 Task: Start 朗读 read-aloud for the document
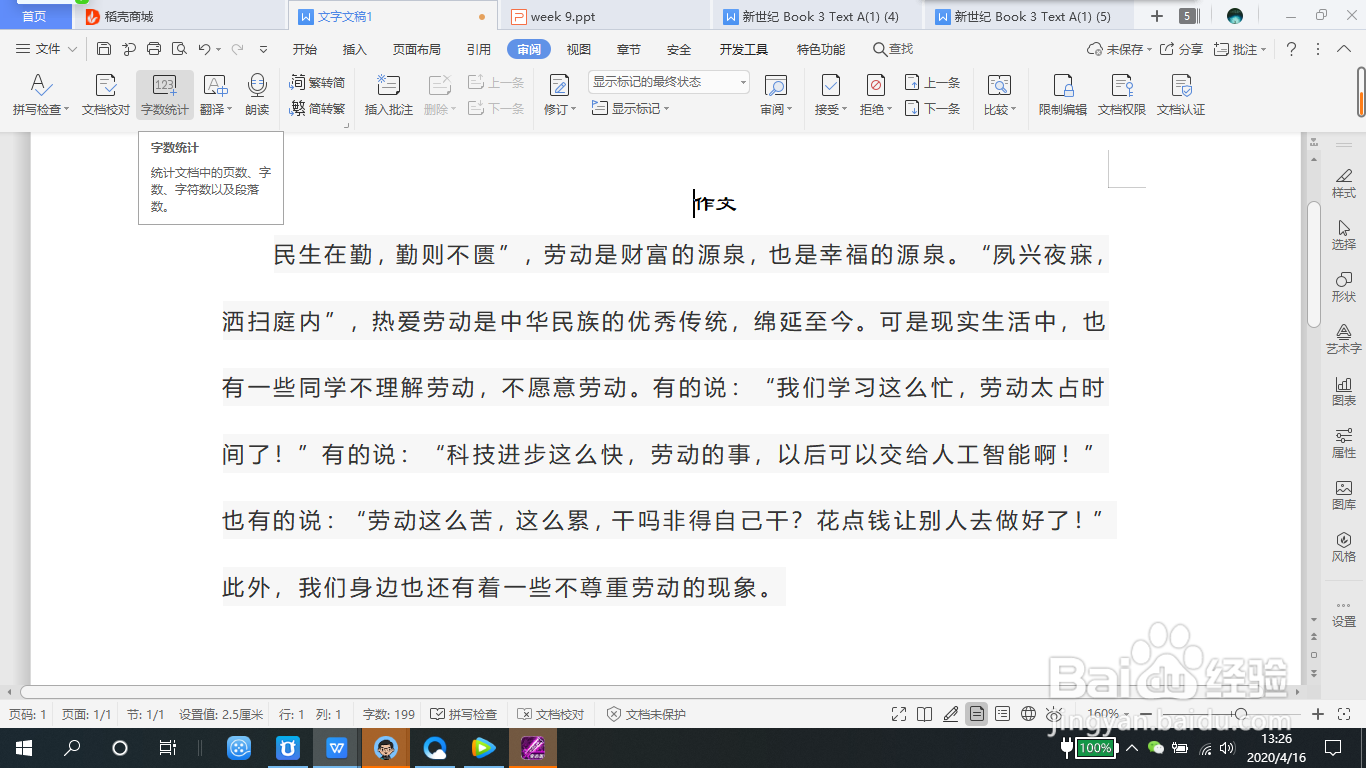257,95
